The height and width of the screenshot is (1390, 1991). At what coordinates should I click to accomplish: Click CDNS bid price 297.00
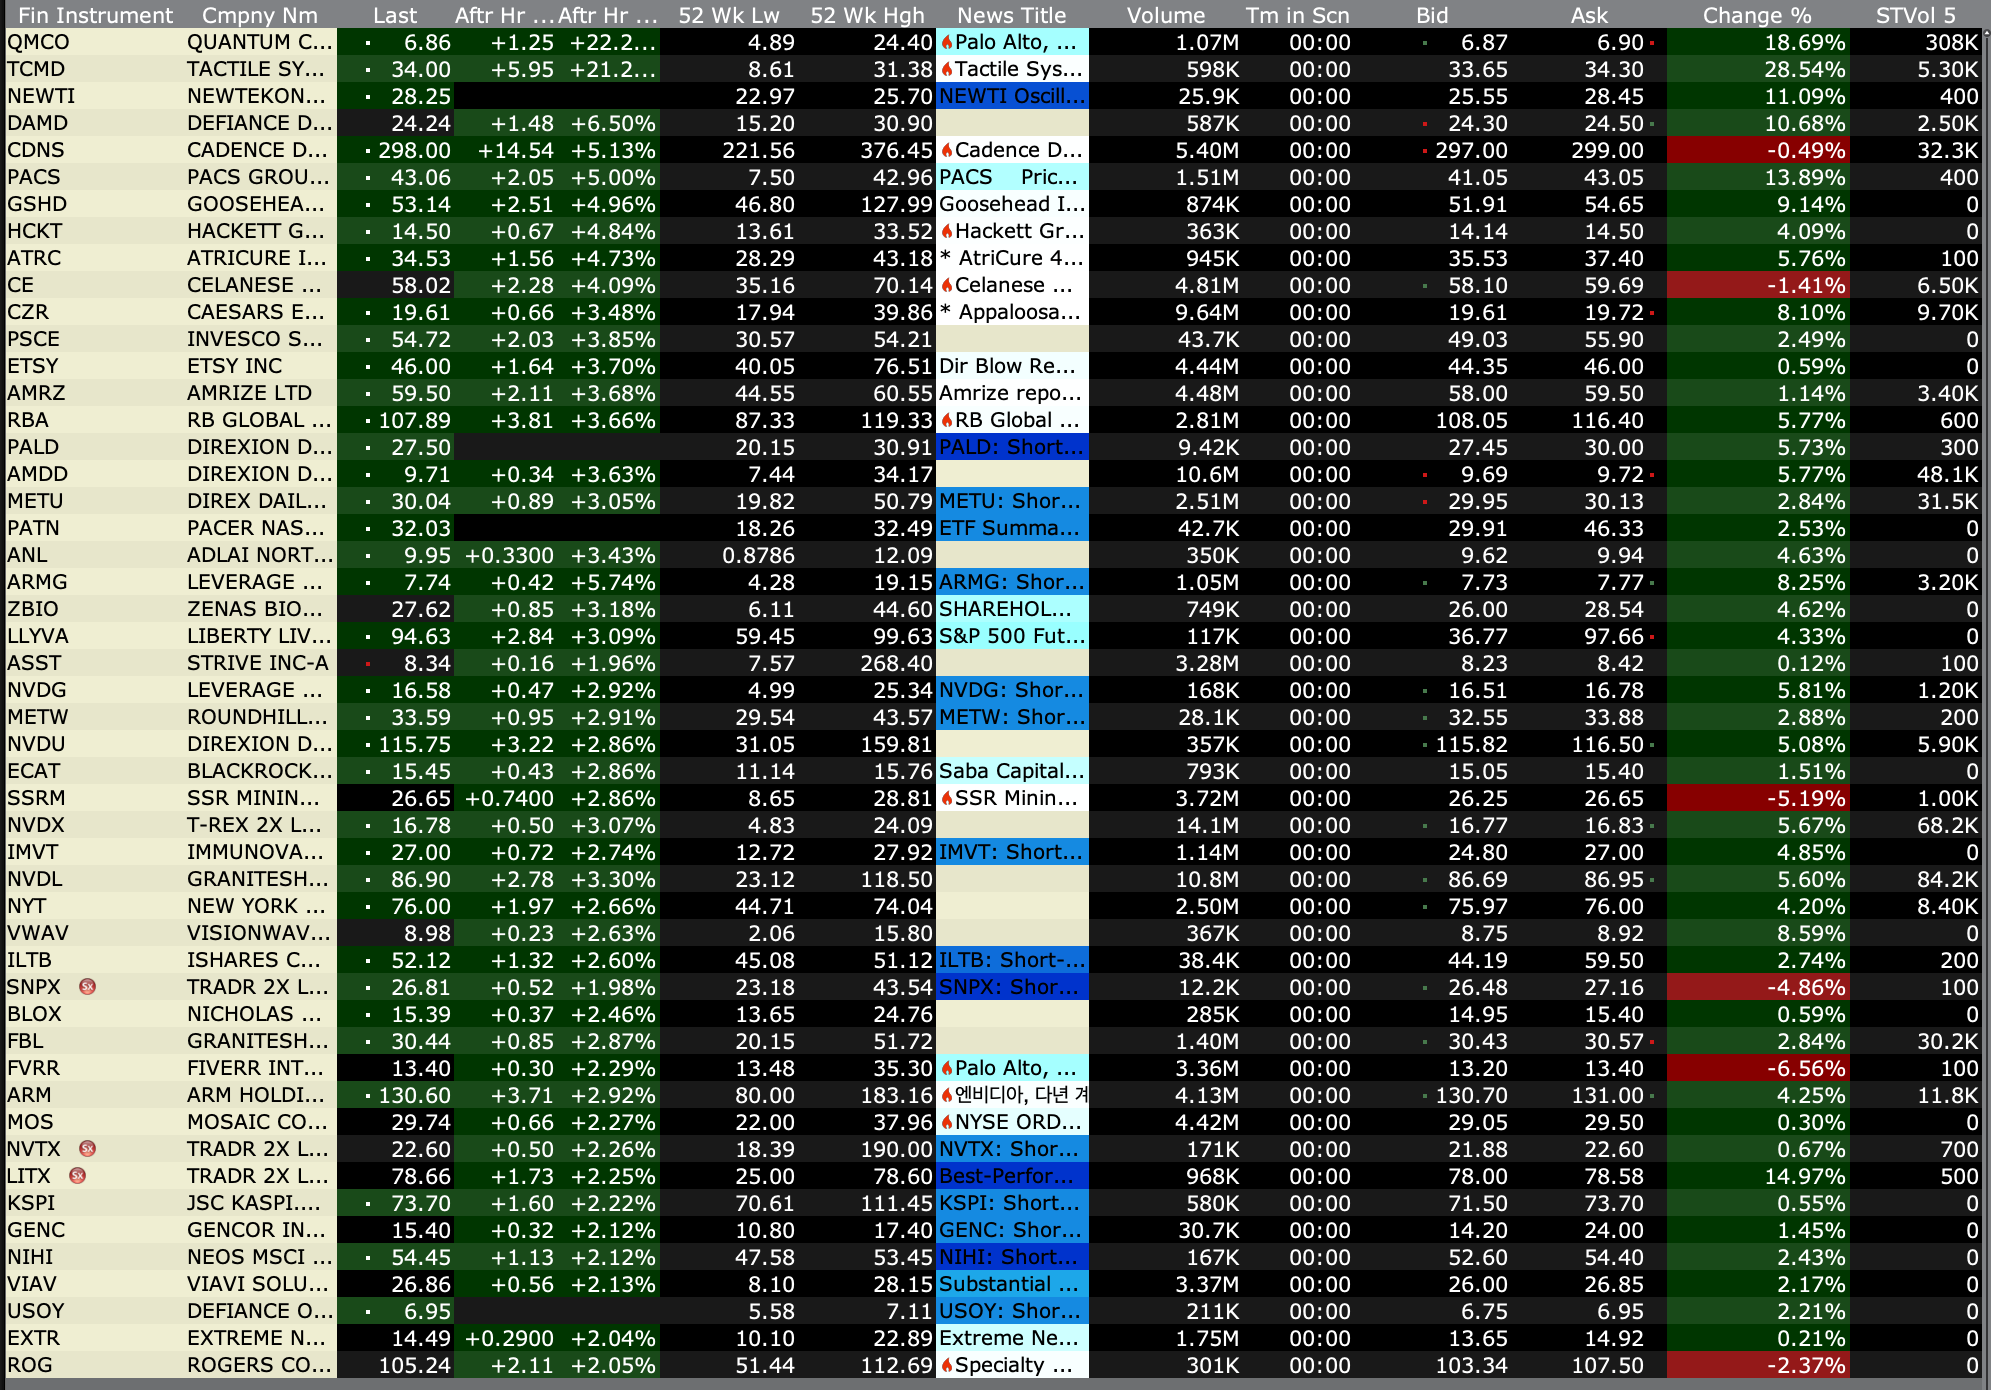point(1470,151)
